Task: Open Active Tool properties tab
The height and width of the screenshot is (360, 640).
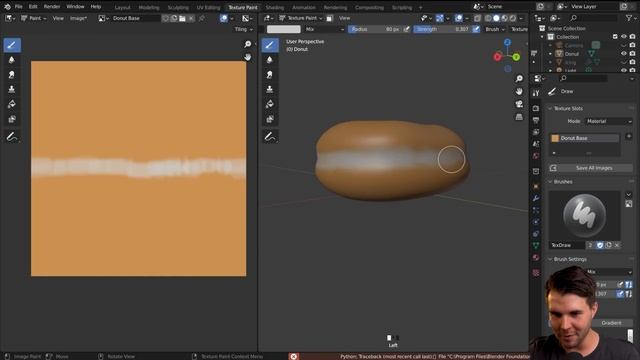Action: (x=536, y=93)
